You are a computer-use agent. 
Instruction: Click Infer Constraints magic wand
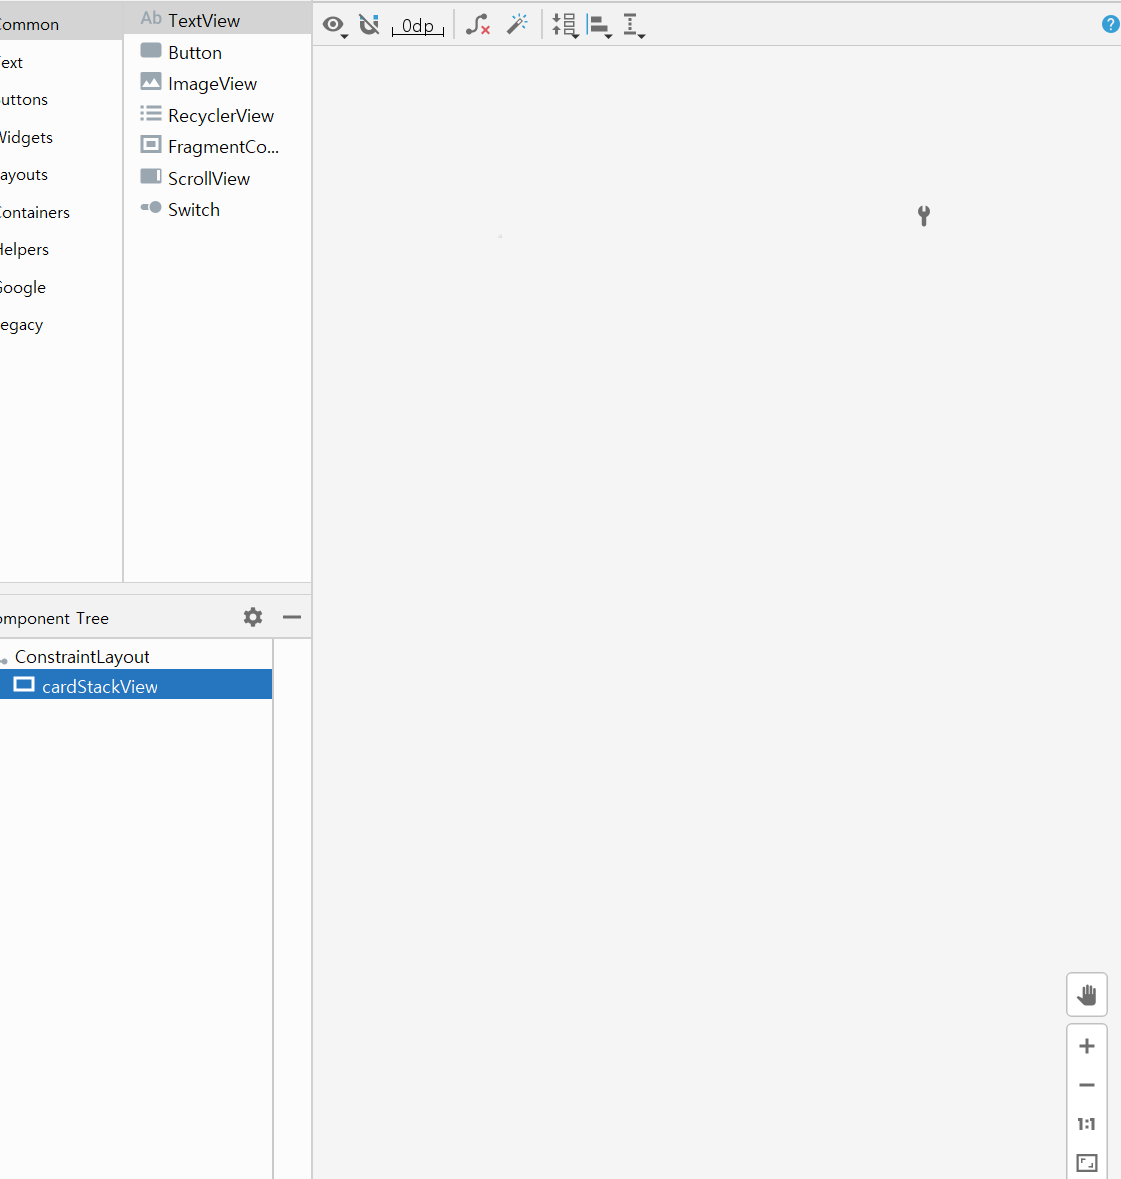pos(517,25)
